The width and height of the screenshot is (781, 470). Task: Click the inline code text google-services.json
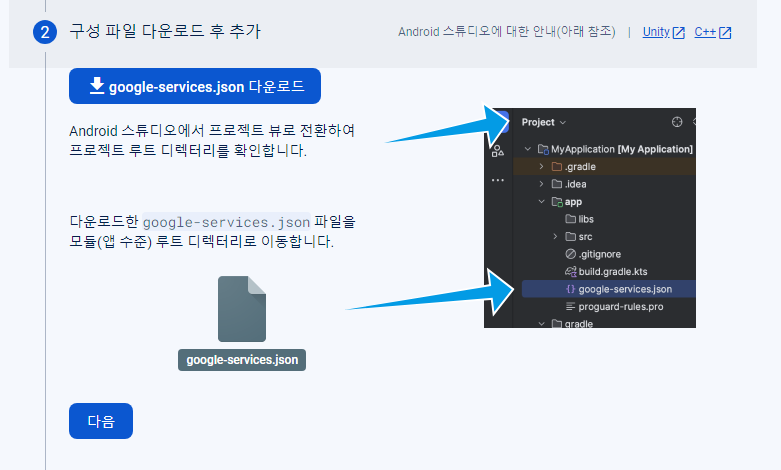tap(227, 222)
